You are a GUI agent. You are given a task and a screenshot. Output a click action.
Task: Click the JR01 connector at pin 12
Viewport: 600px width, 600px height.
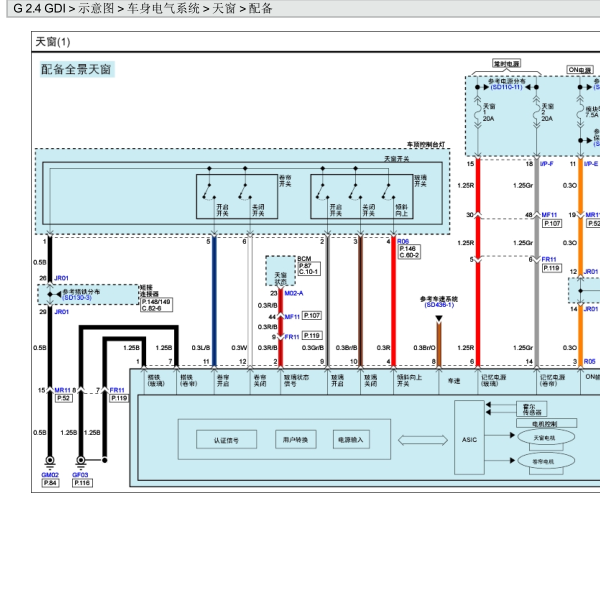591,271
